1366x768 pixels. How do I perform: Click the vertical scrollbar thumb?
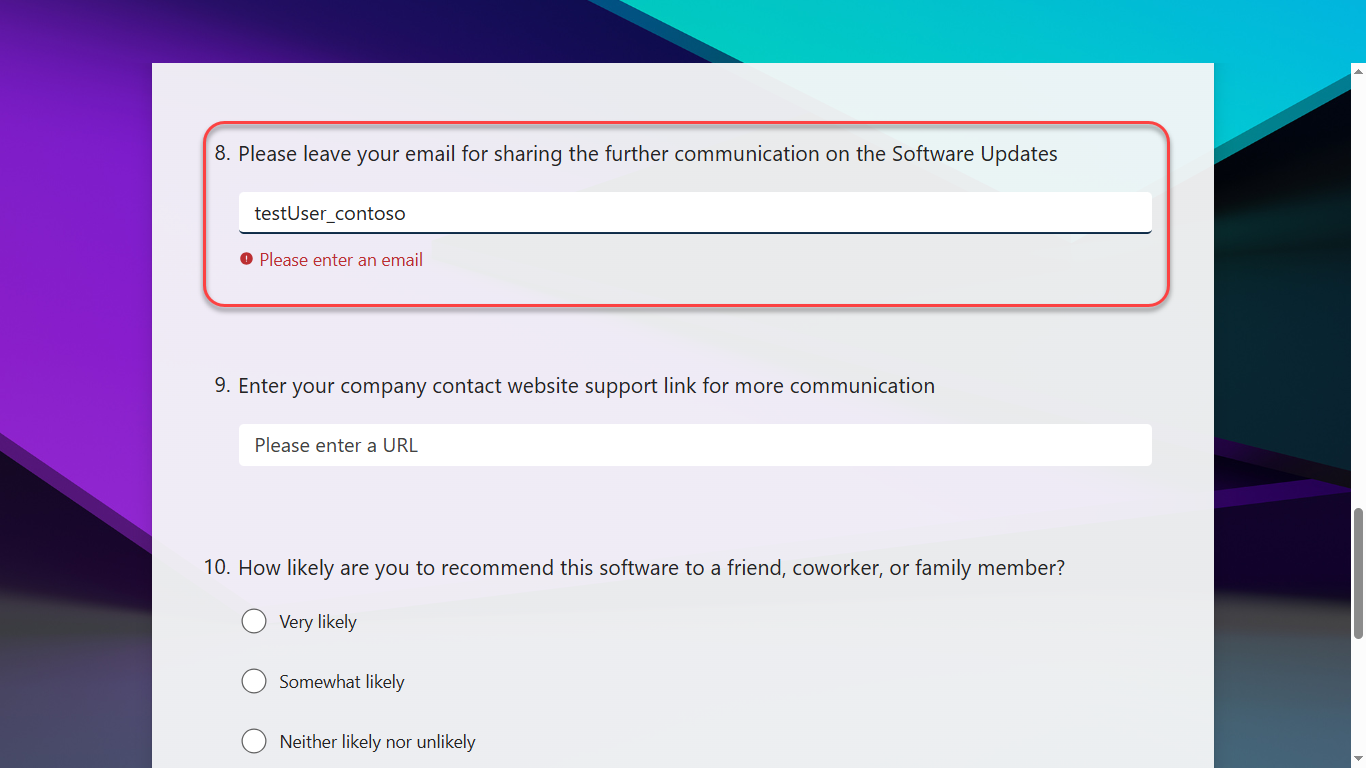tap(1358, 573)
